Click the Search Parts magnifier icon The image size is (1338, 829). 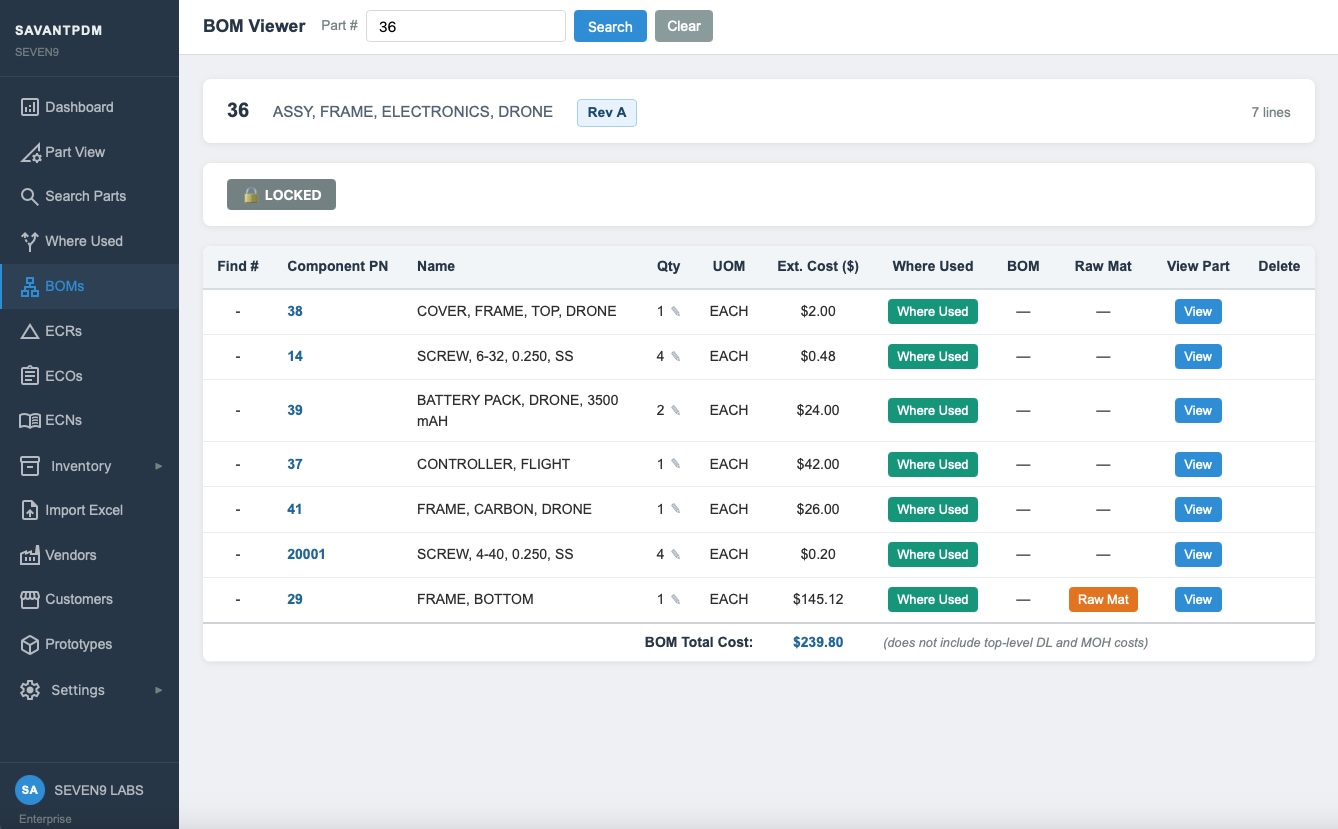[x=30, y=197]
